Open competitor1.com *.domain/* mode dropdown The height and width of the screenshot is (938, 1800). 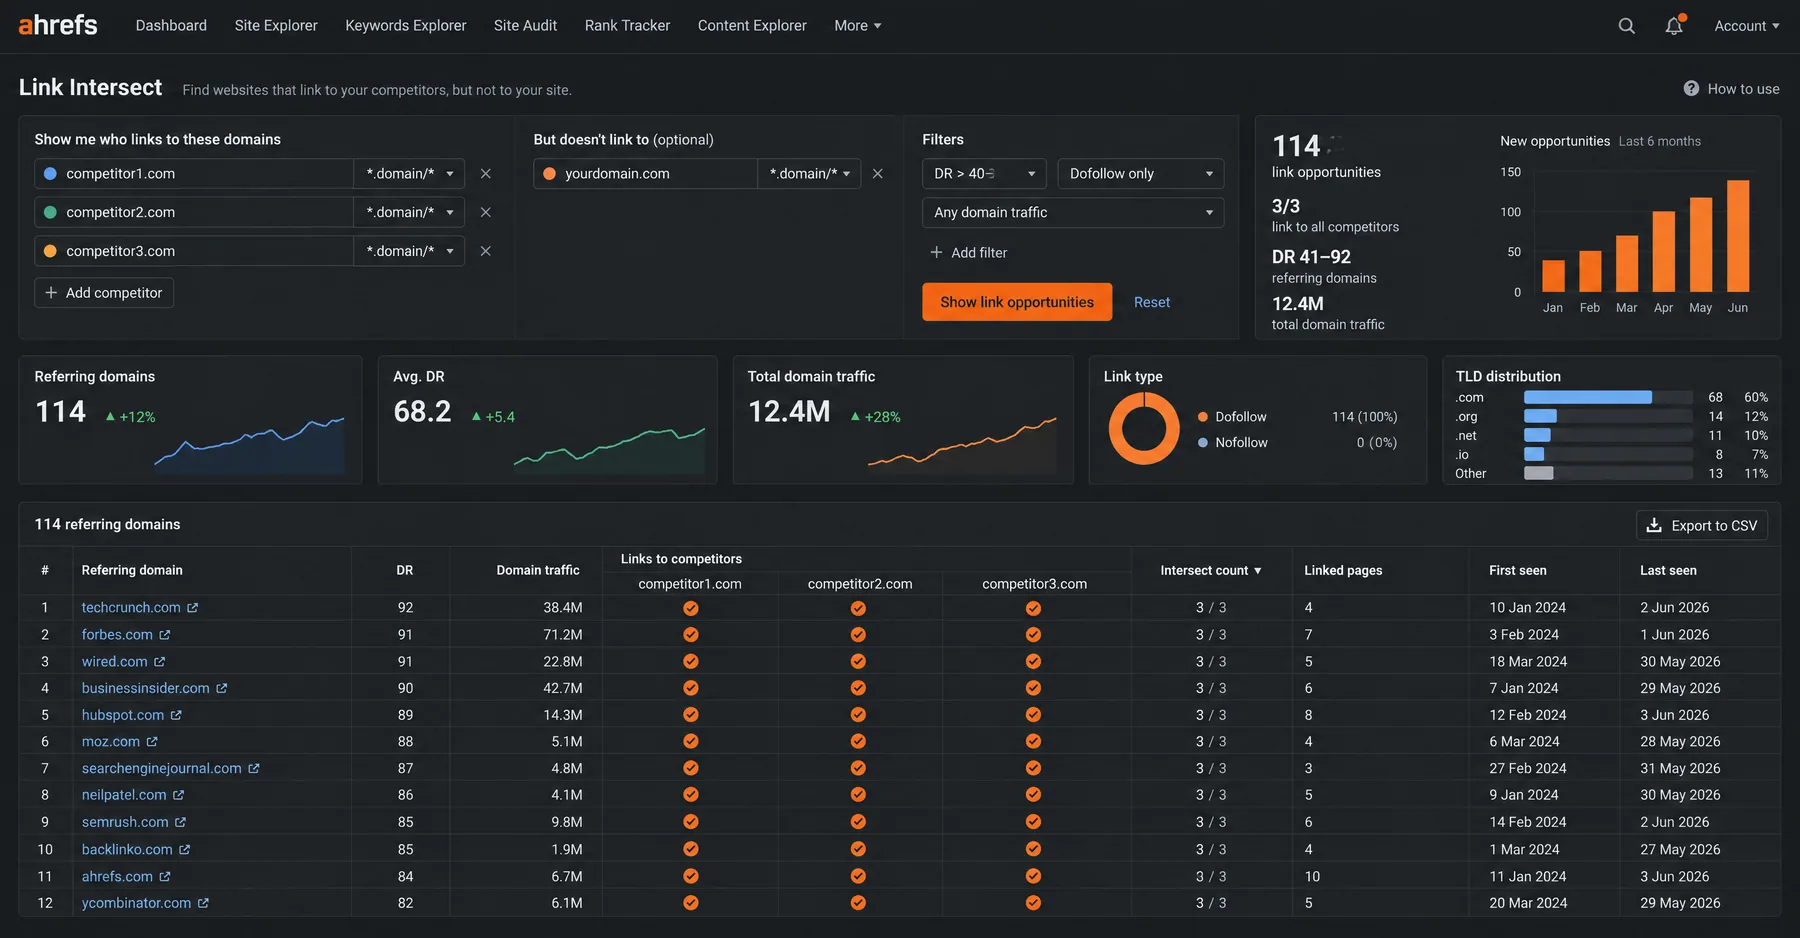pos(409,174)
